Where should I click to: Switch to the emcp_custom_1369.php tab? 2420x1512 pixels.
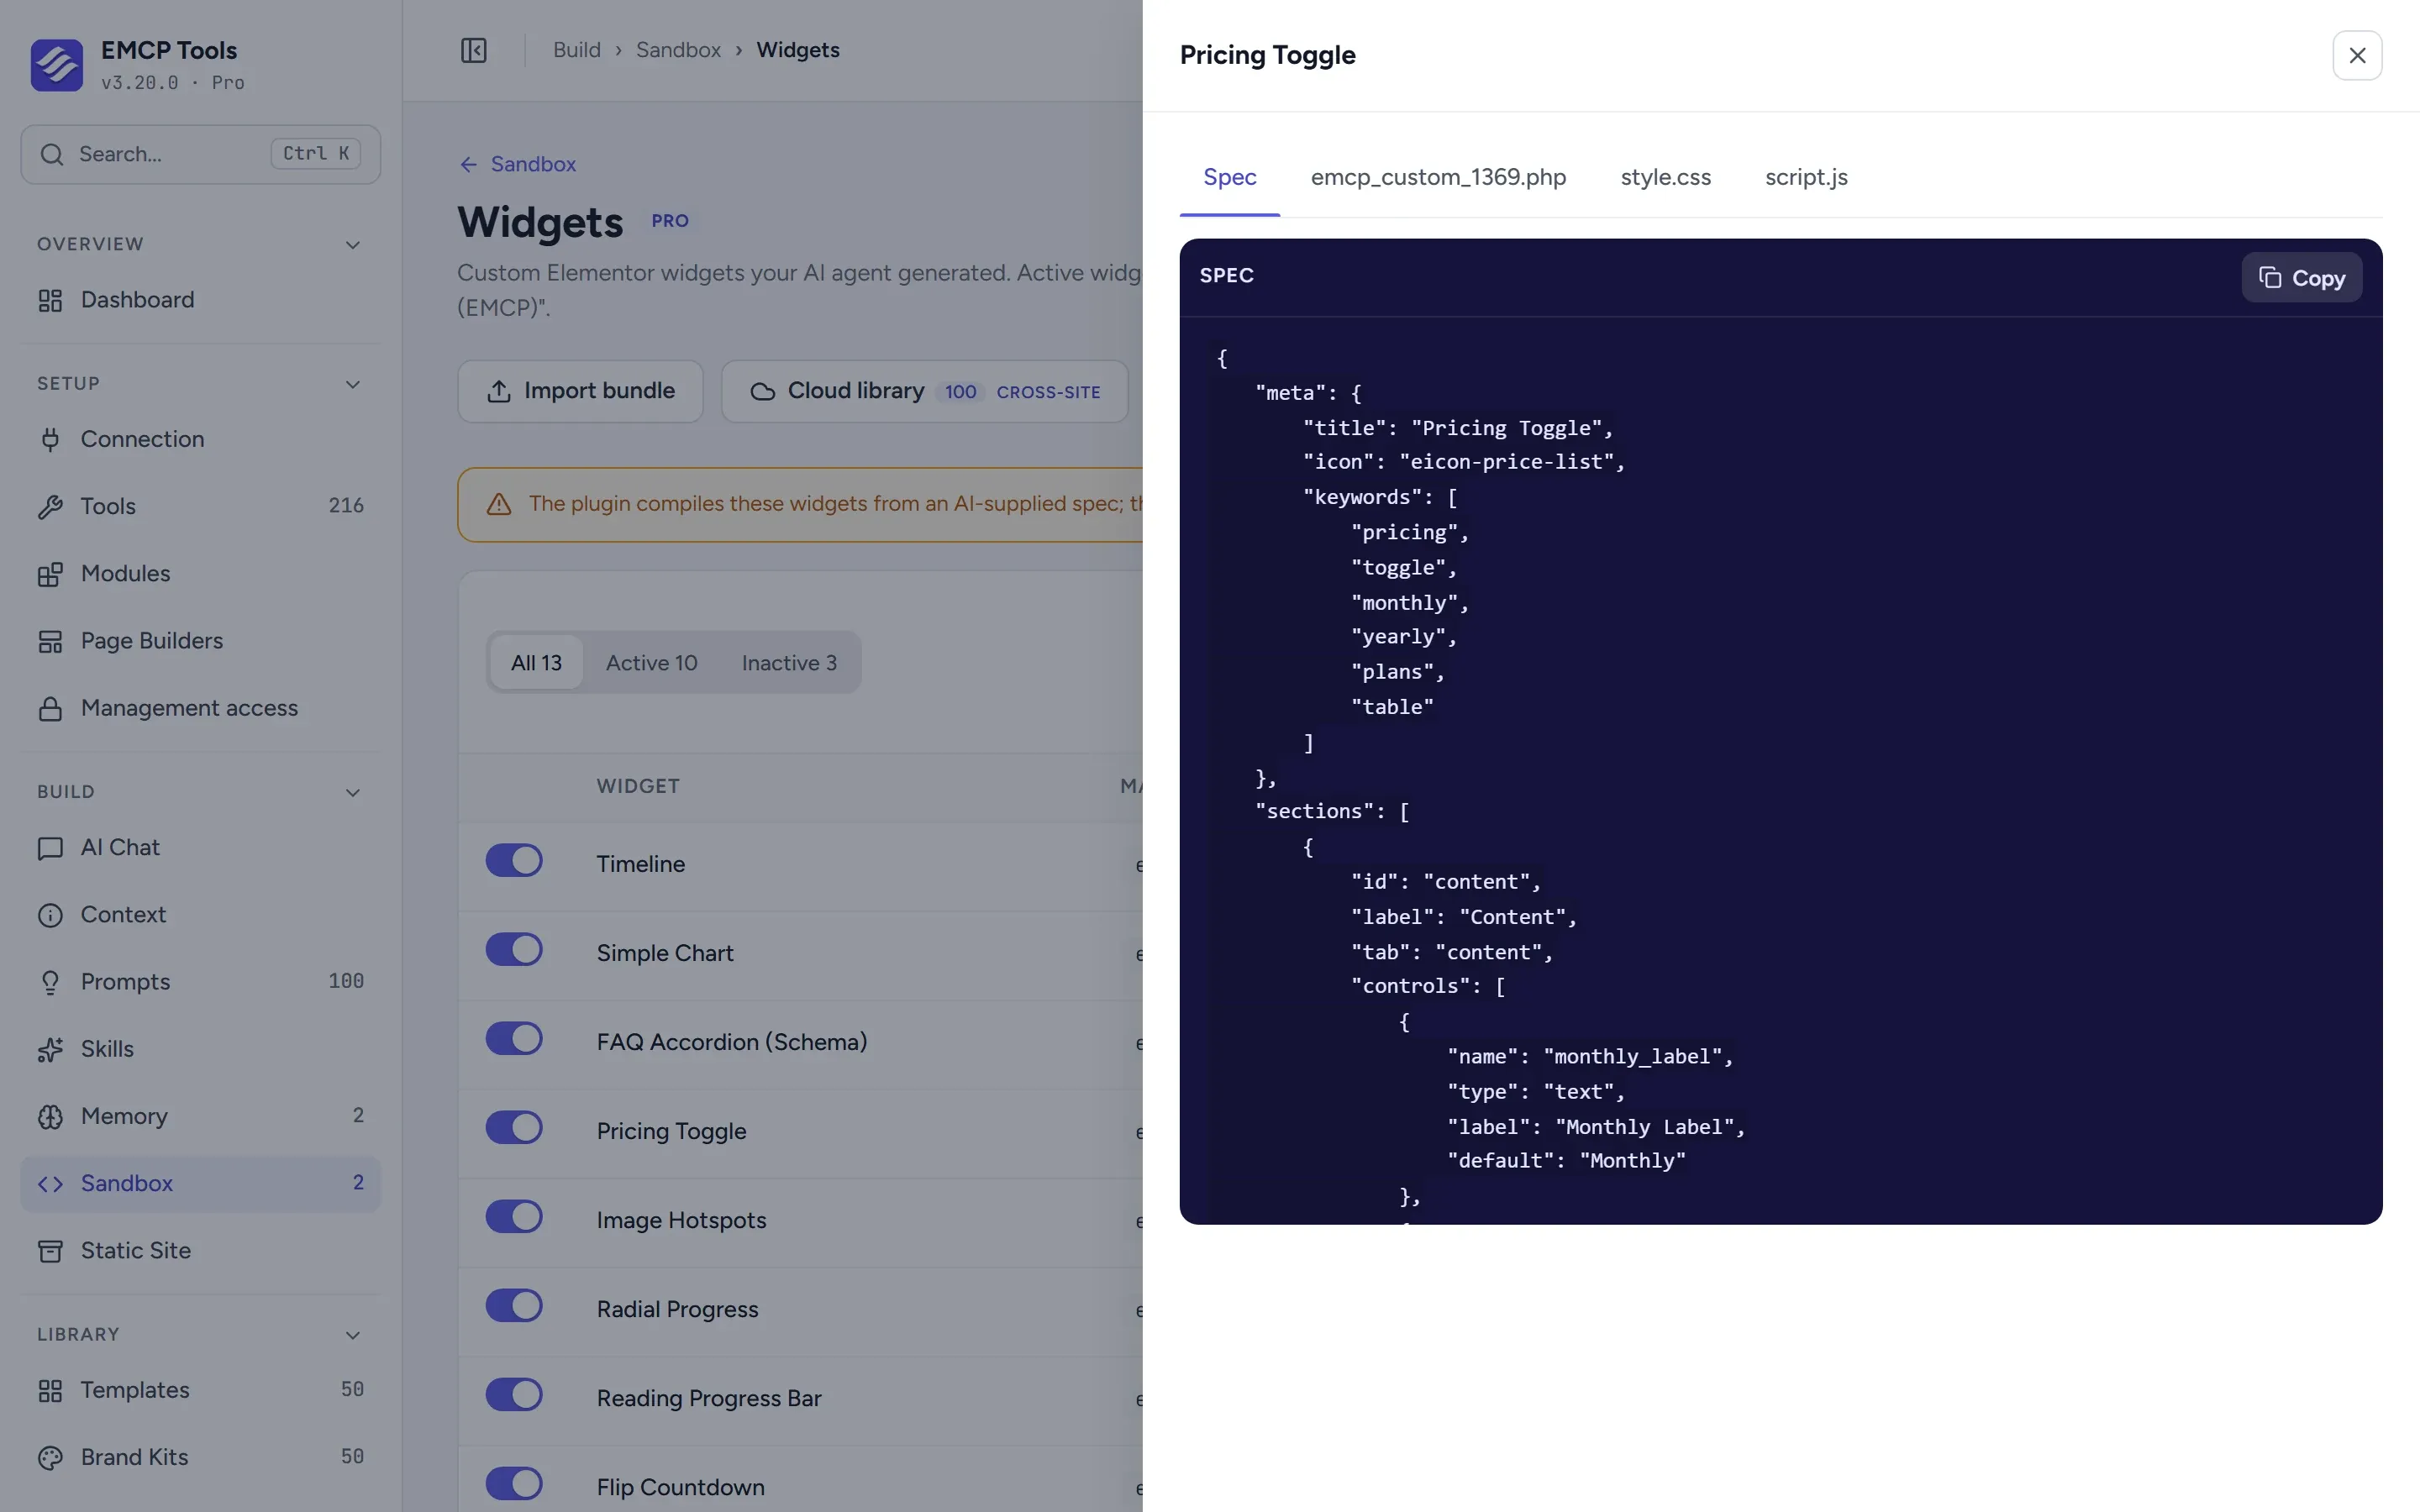1438,177
